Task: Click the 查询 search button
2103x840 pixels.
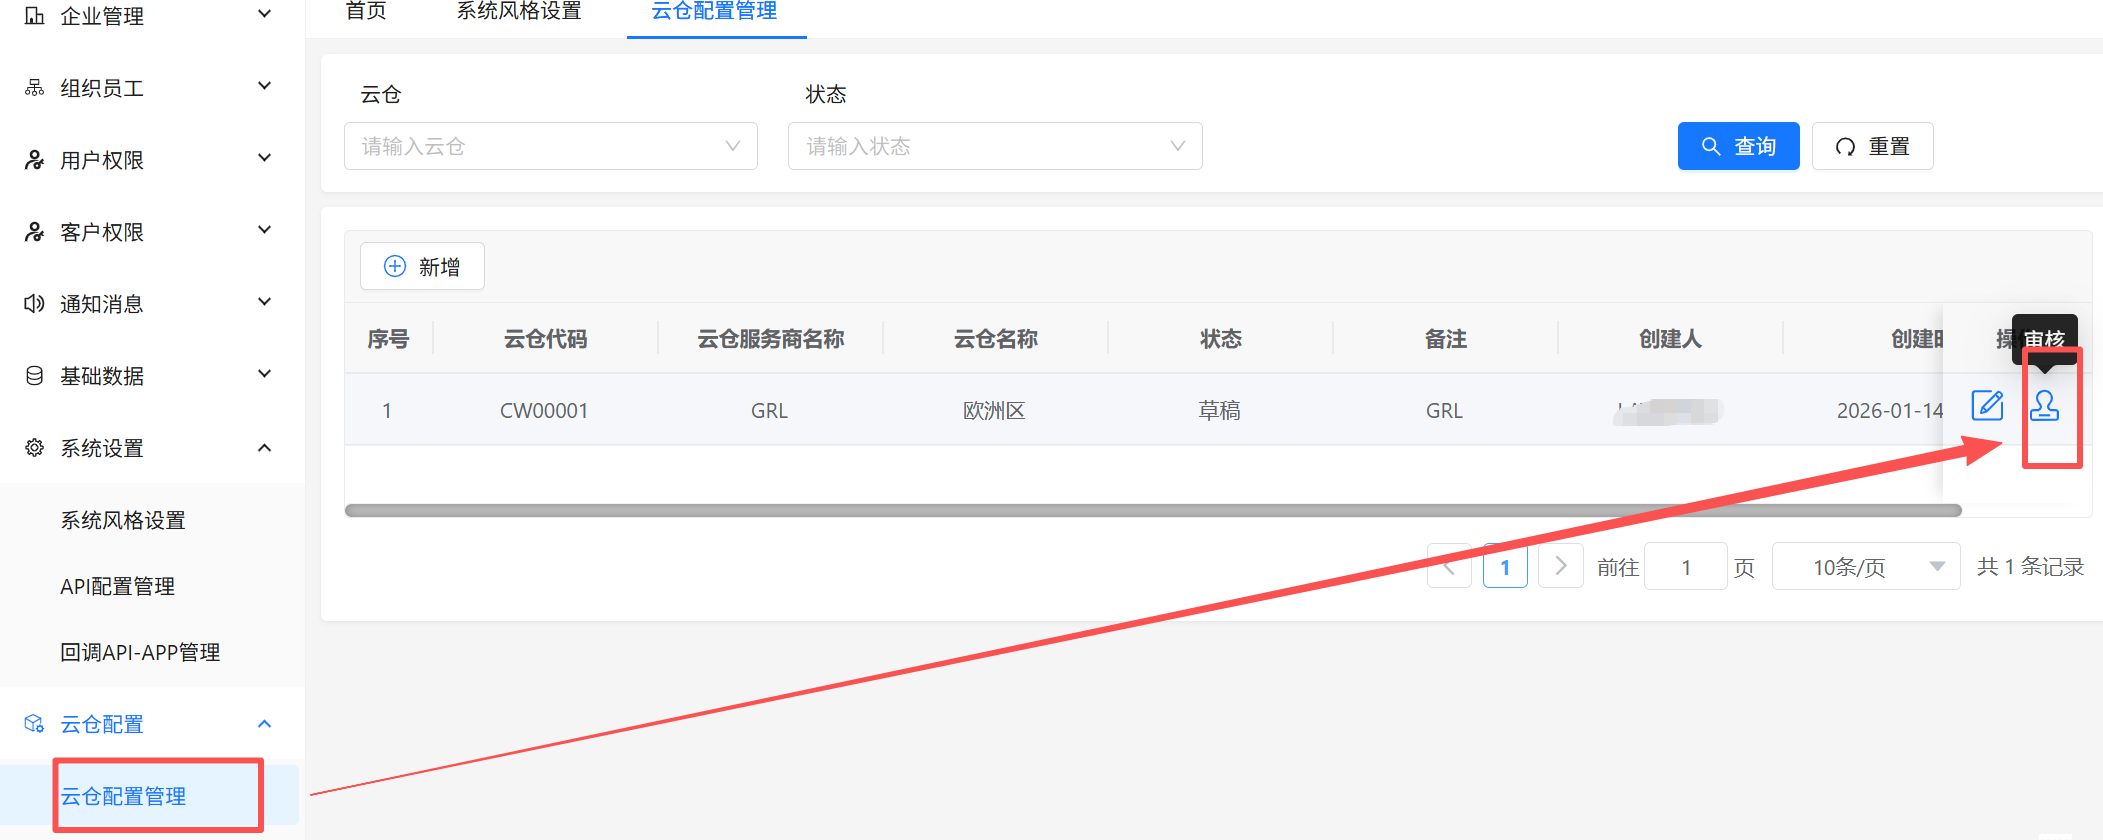Action: click(1738, 146)
